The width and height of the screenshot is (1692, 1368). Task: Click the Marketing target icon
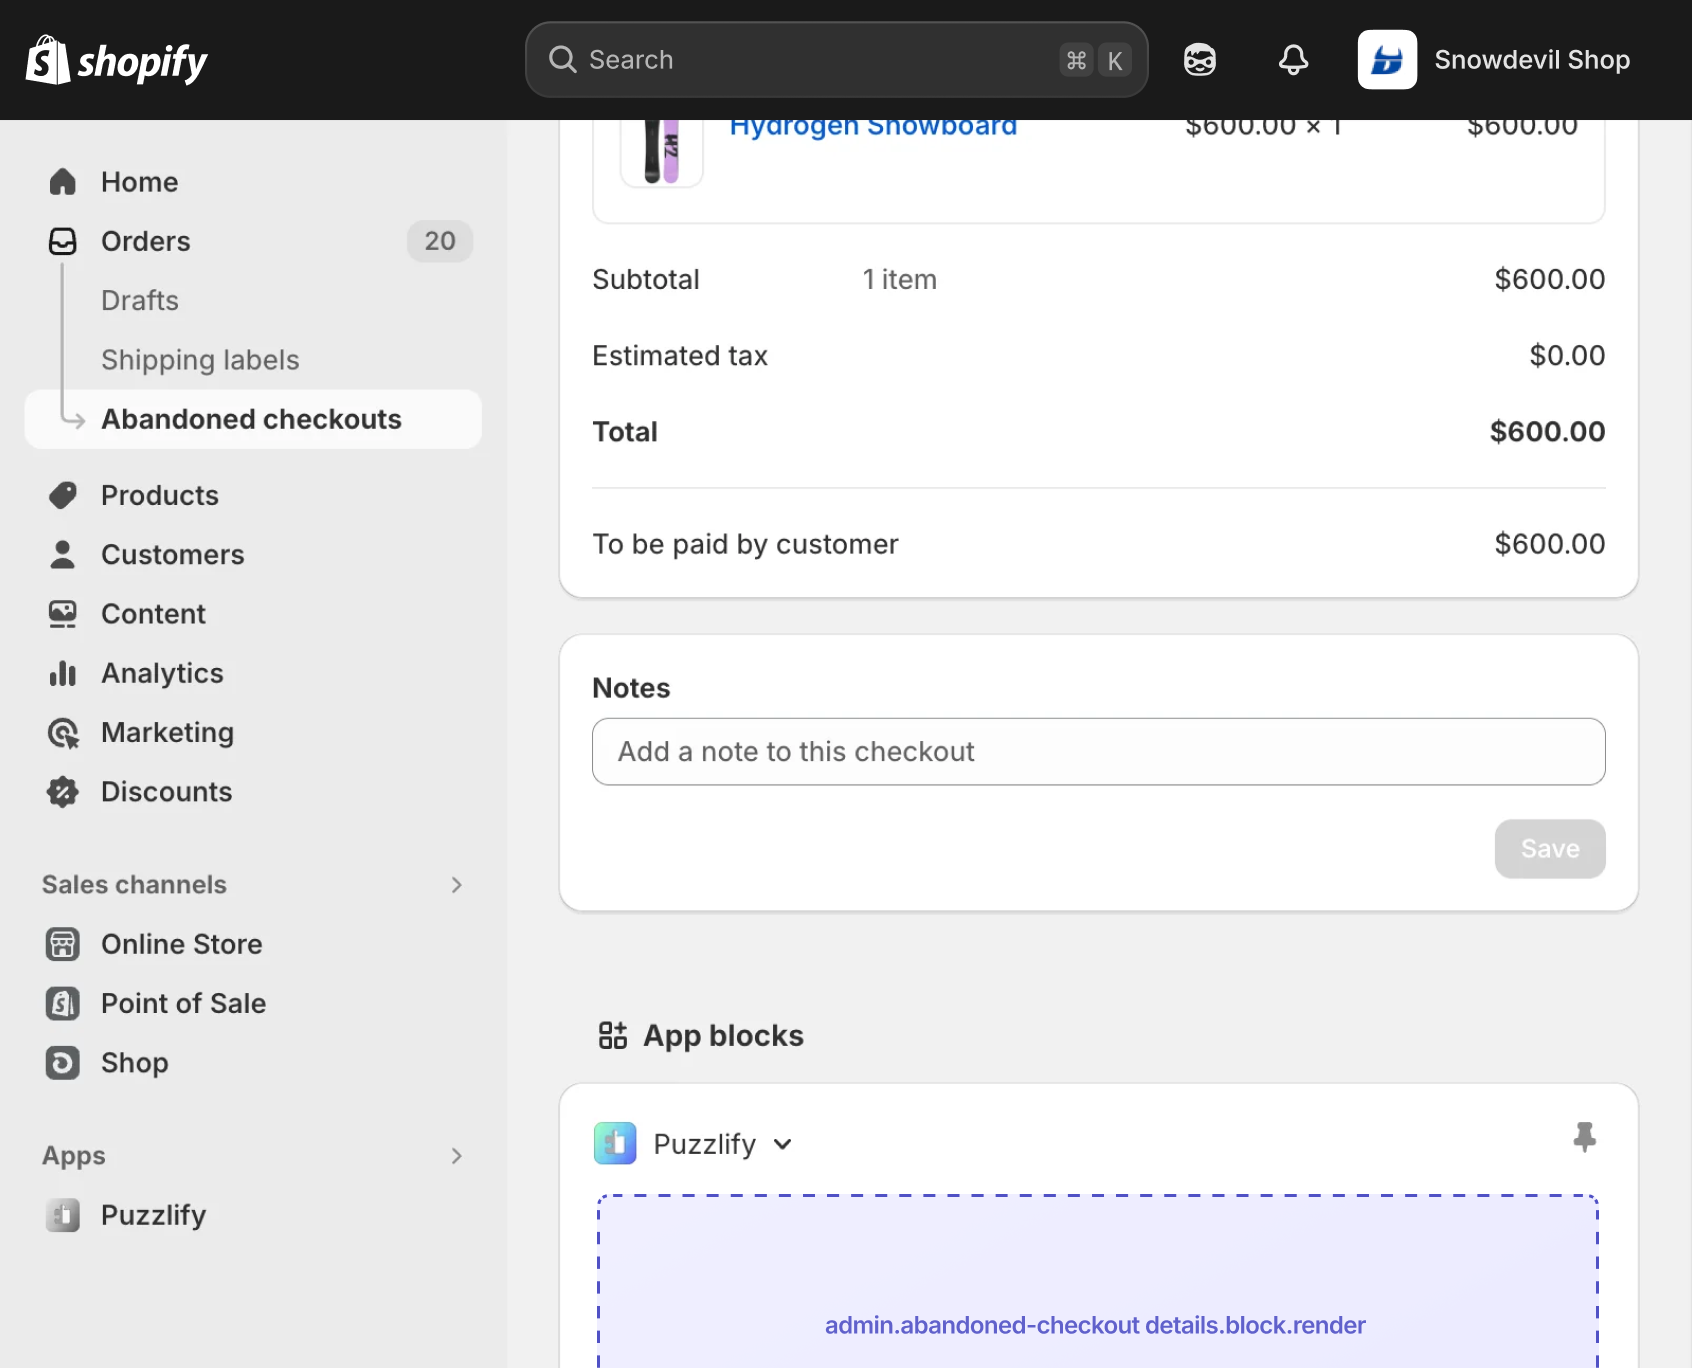[x=63, y=733]
